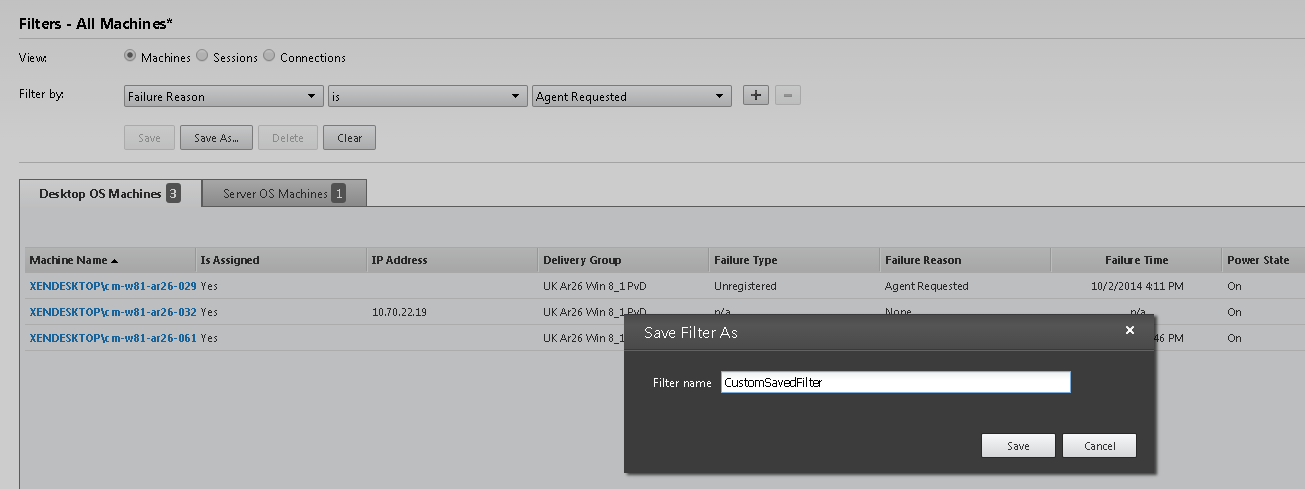Switch to Server OS Machines tab

coord(284,194)
